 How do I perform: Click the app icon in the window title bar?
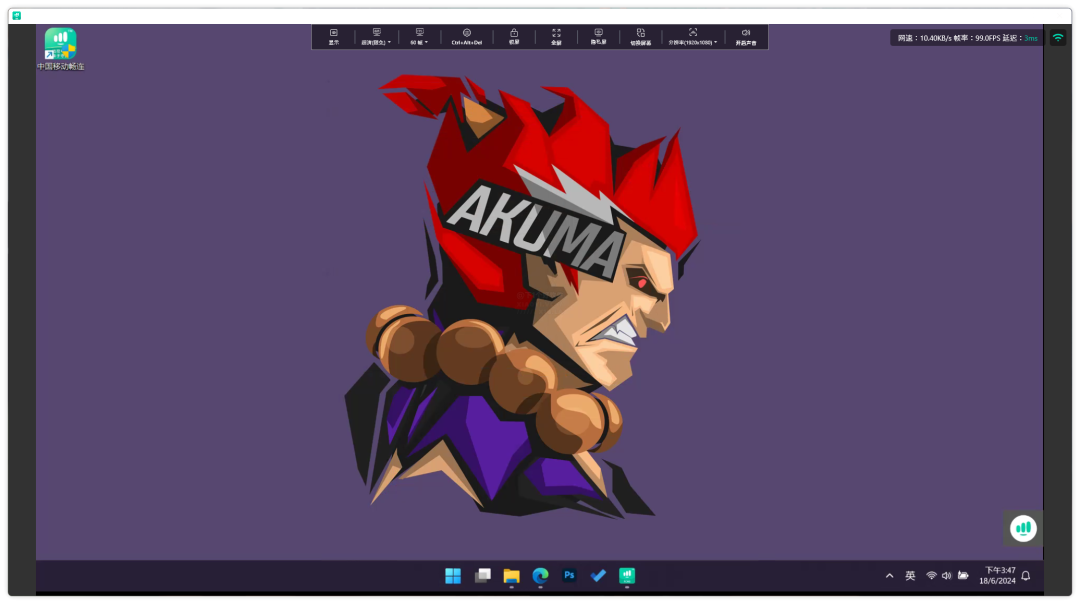[x=17, y=15]
